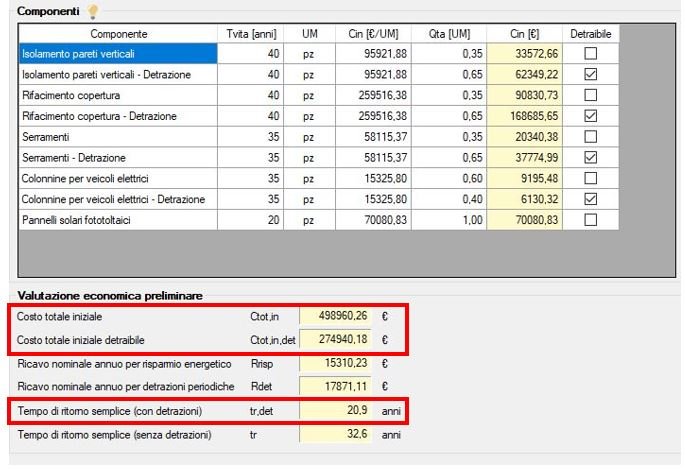This screenshot has height=470, width=686.
Task: Edit Qta cell for Pannelli solari fotovoltaici
Action: pos(439,219)
